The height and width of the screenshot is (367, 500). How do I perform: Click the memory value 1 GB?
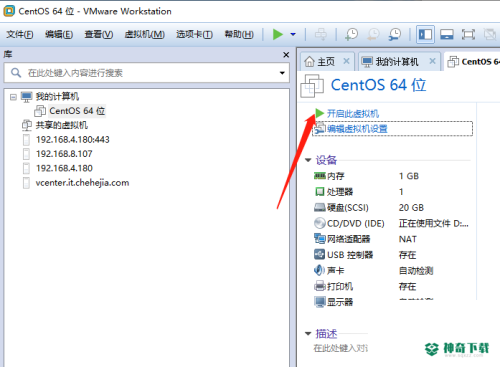coord(409,176)
